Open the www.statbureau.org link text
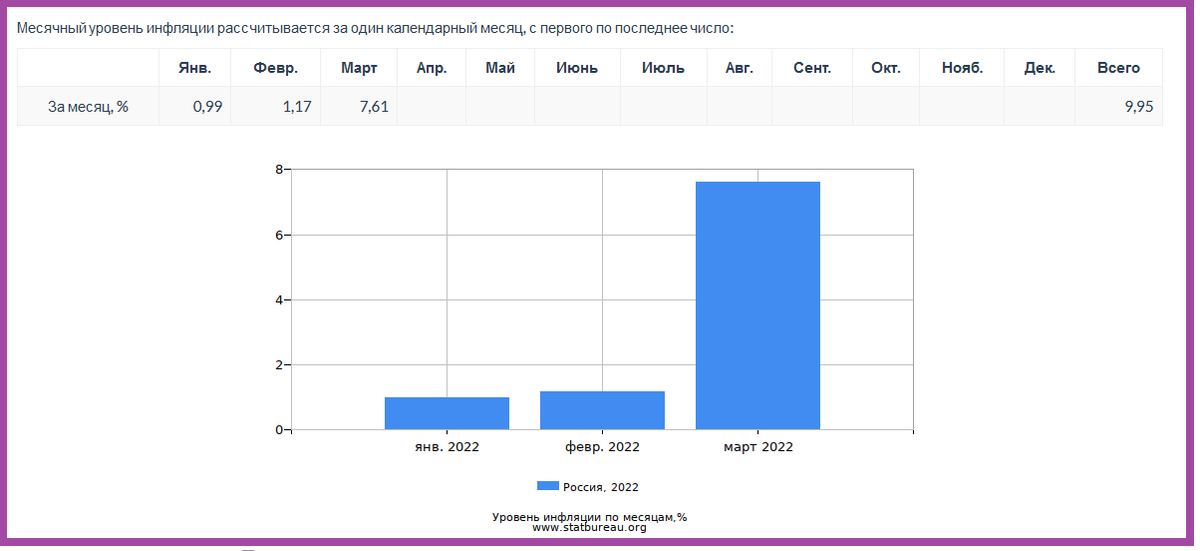 (x=590, y=527)
